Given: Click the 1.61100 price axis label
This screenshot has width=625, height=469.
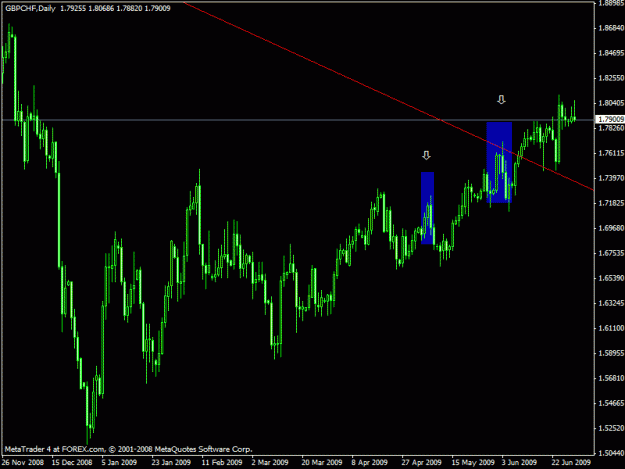Looking at the screenshot, I should (x=611, y=328).
